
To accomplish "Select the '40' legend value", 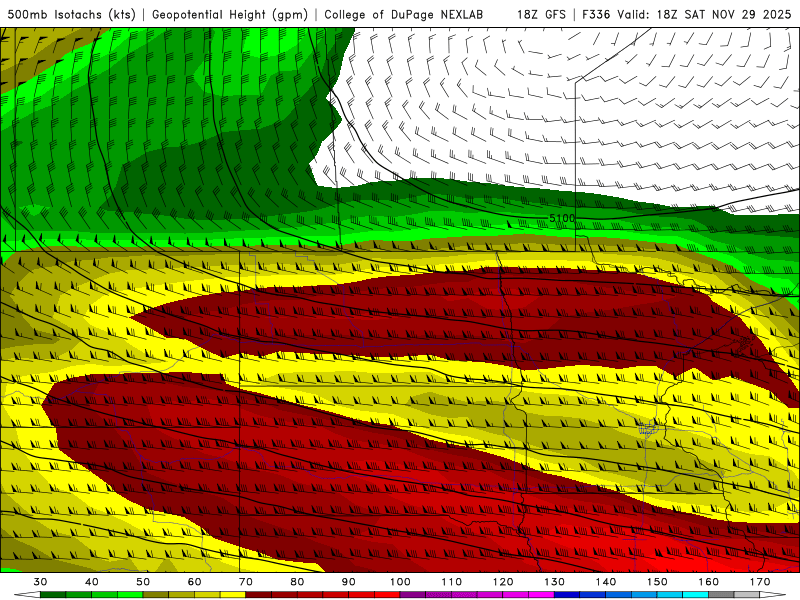I will (x=92, y=582).
